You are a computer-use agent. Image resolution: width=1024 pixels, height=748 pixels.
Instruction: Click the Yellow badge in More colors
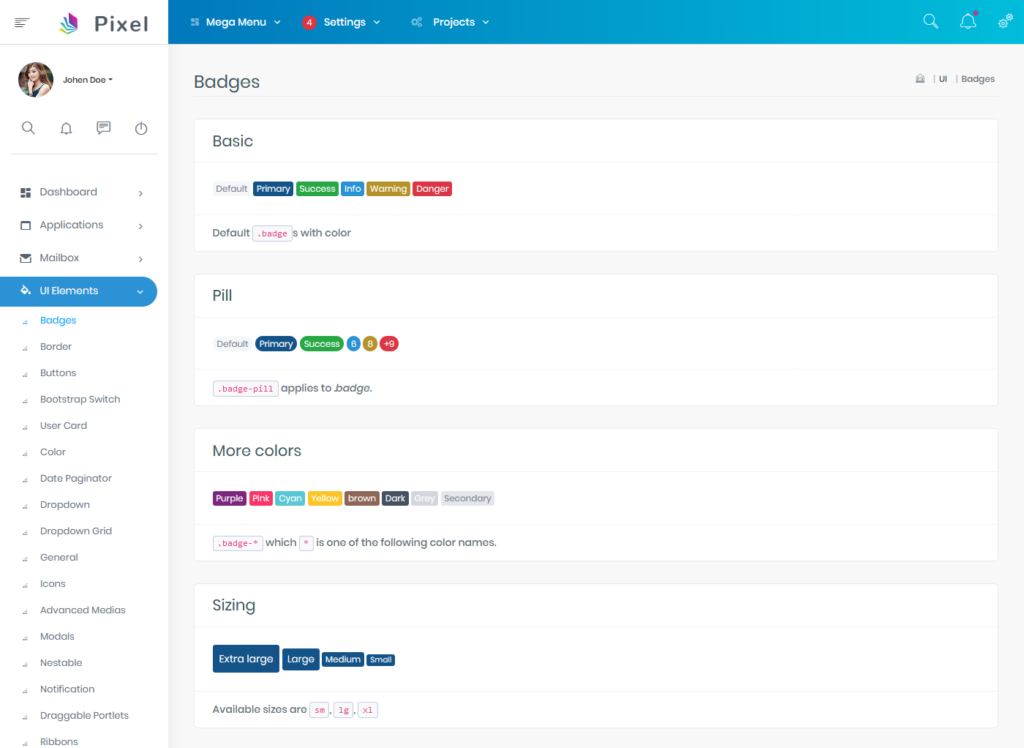point(324,498)
